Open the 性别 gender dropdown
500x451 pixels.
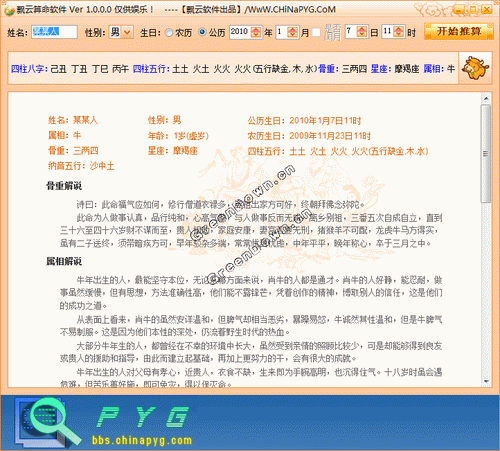coord(127,32)
